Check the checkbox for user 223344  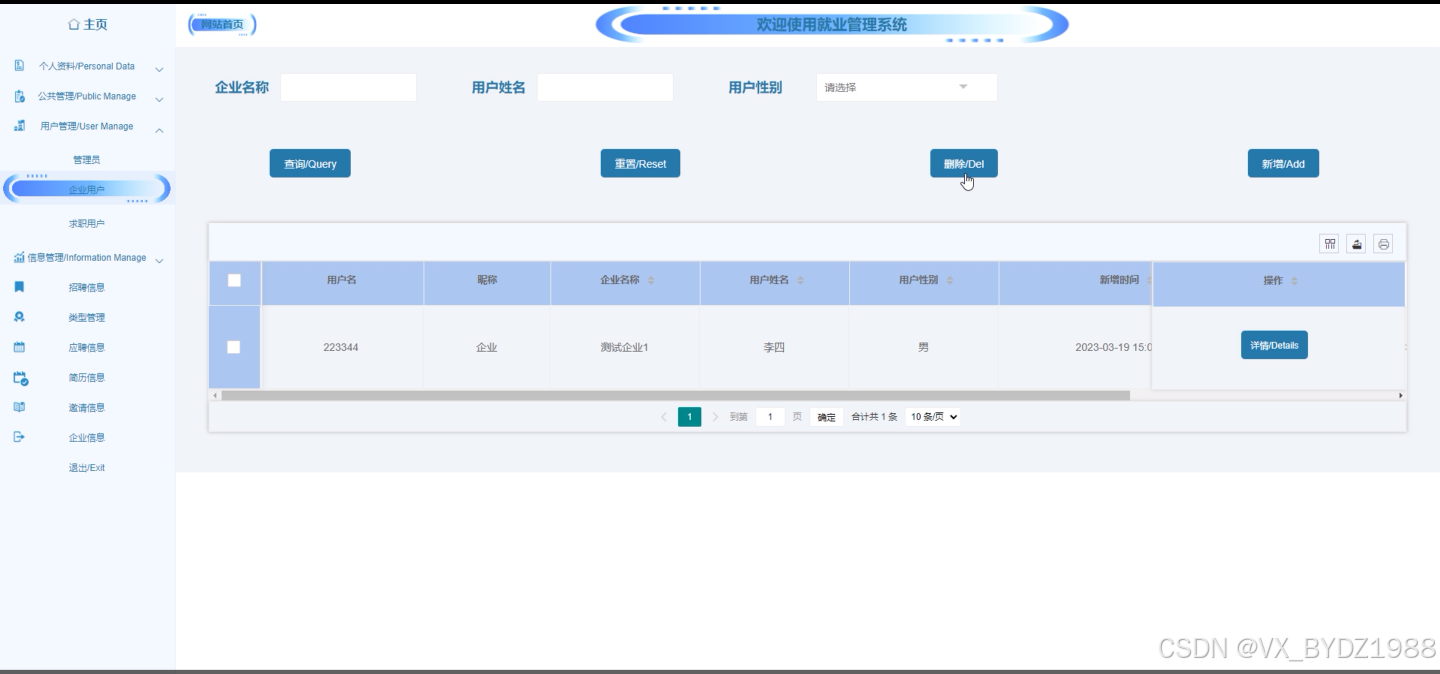tap(234, 347)
